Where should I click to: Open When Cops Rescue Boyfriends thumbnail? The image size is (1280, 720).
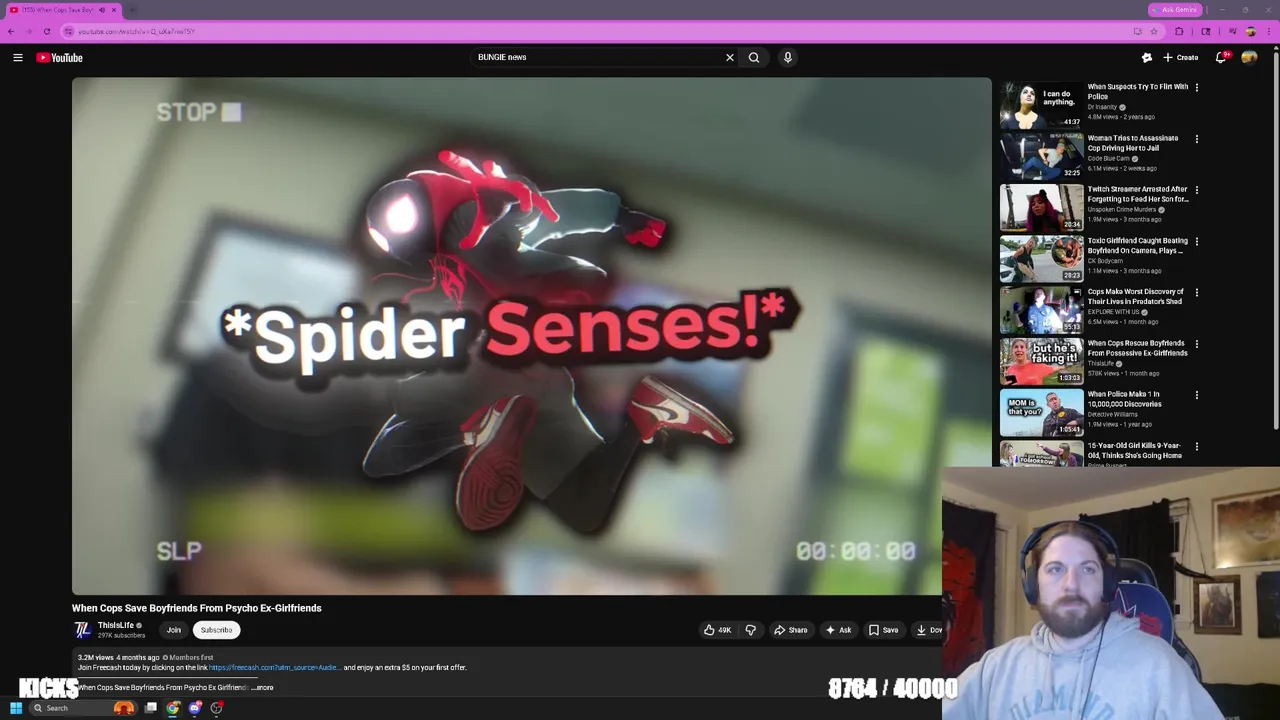(x=1042, y=361)
